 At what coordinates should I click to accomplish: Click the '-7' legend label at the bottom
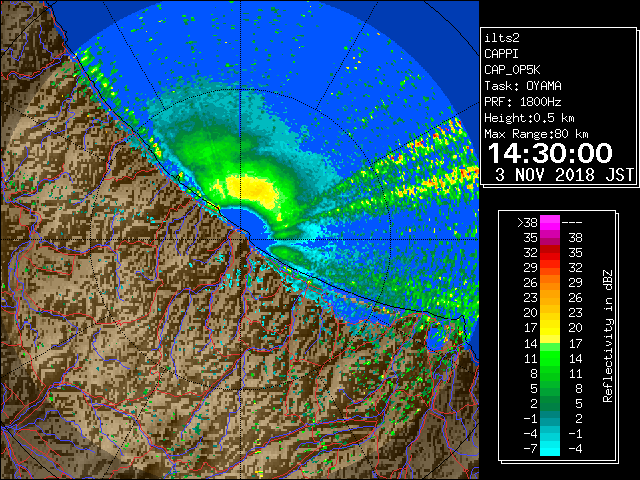coord(530,449)
